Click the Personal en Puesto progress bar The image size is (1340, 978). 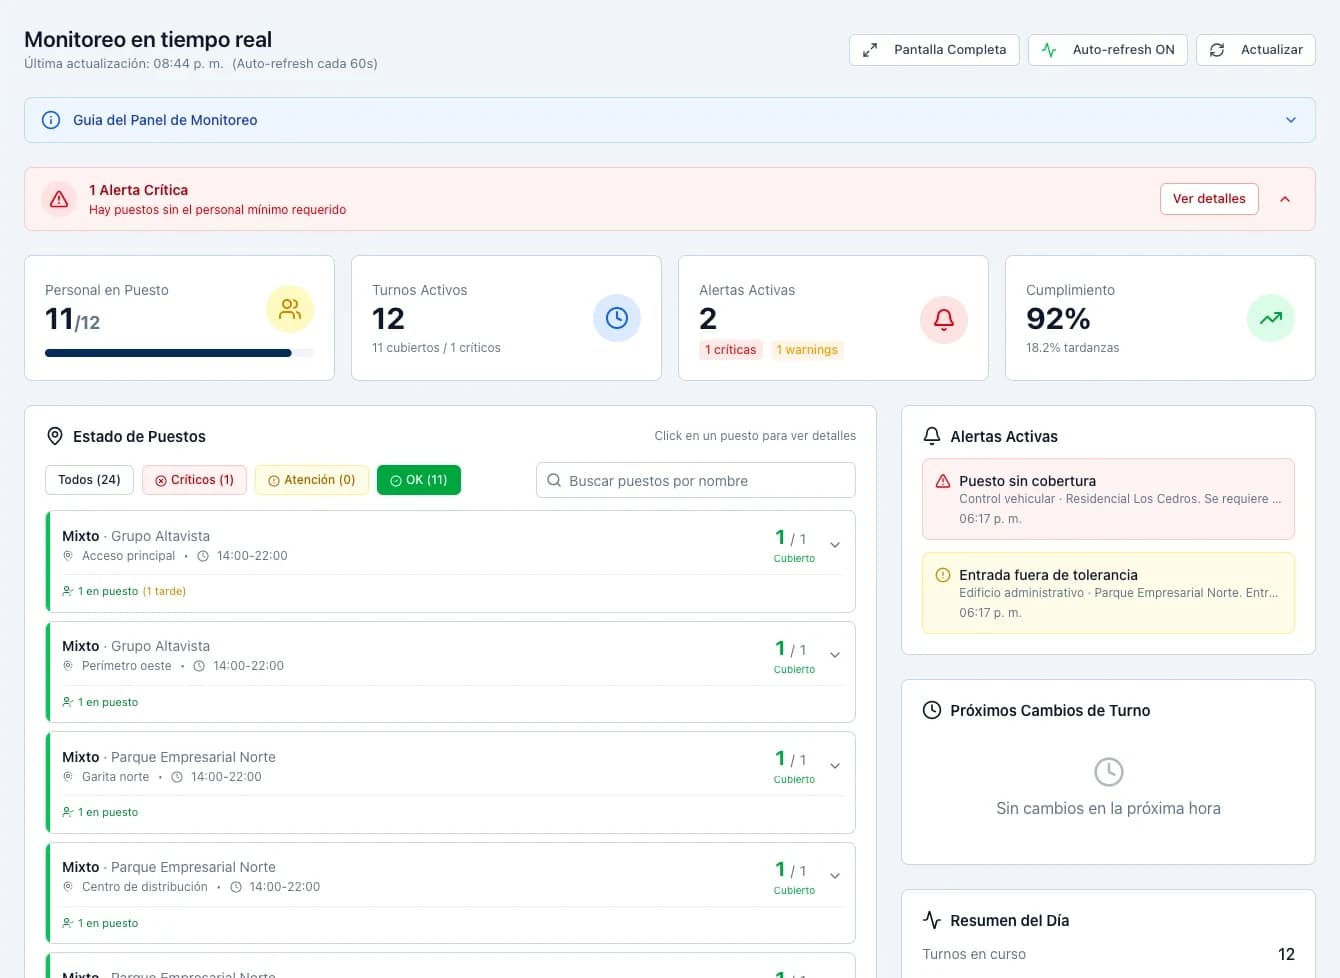click(x=179, y=353)
